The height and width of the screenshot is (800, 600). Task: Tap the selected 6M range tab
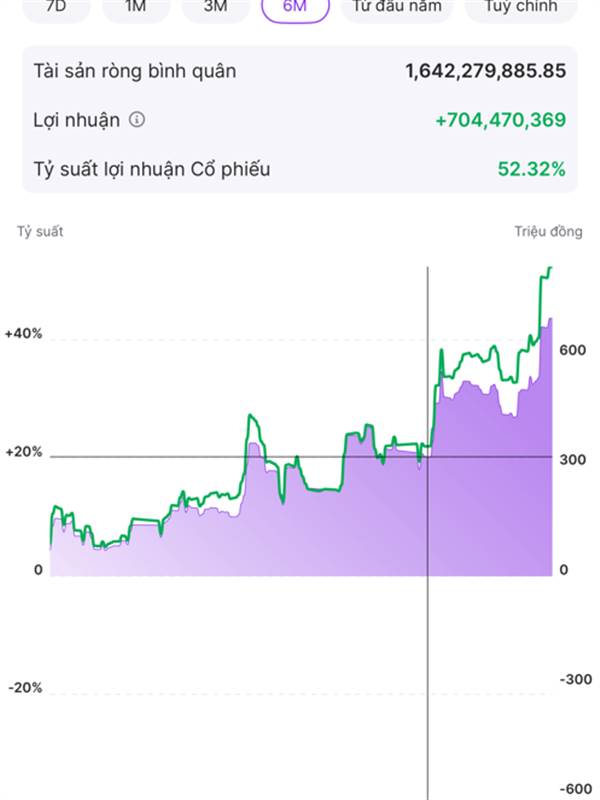[x=295, y=8]
